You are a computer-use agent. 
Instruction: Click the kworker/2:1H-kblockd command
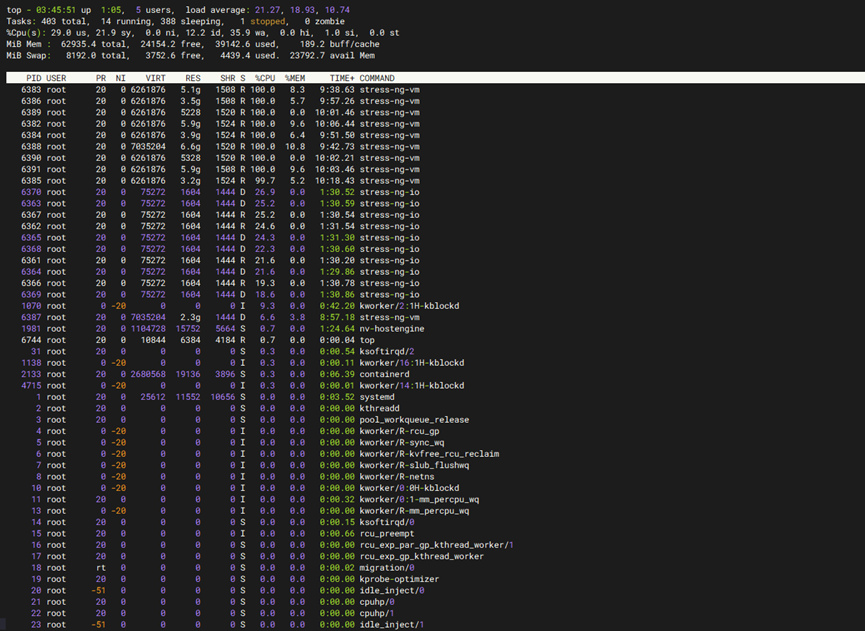[x=409, y=306]
